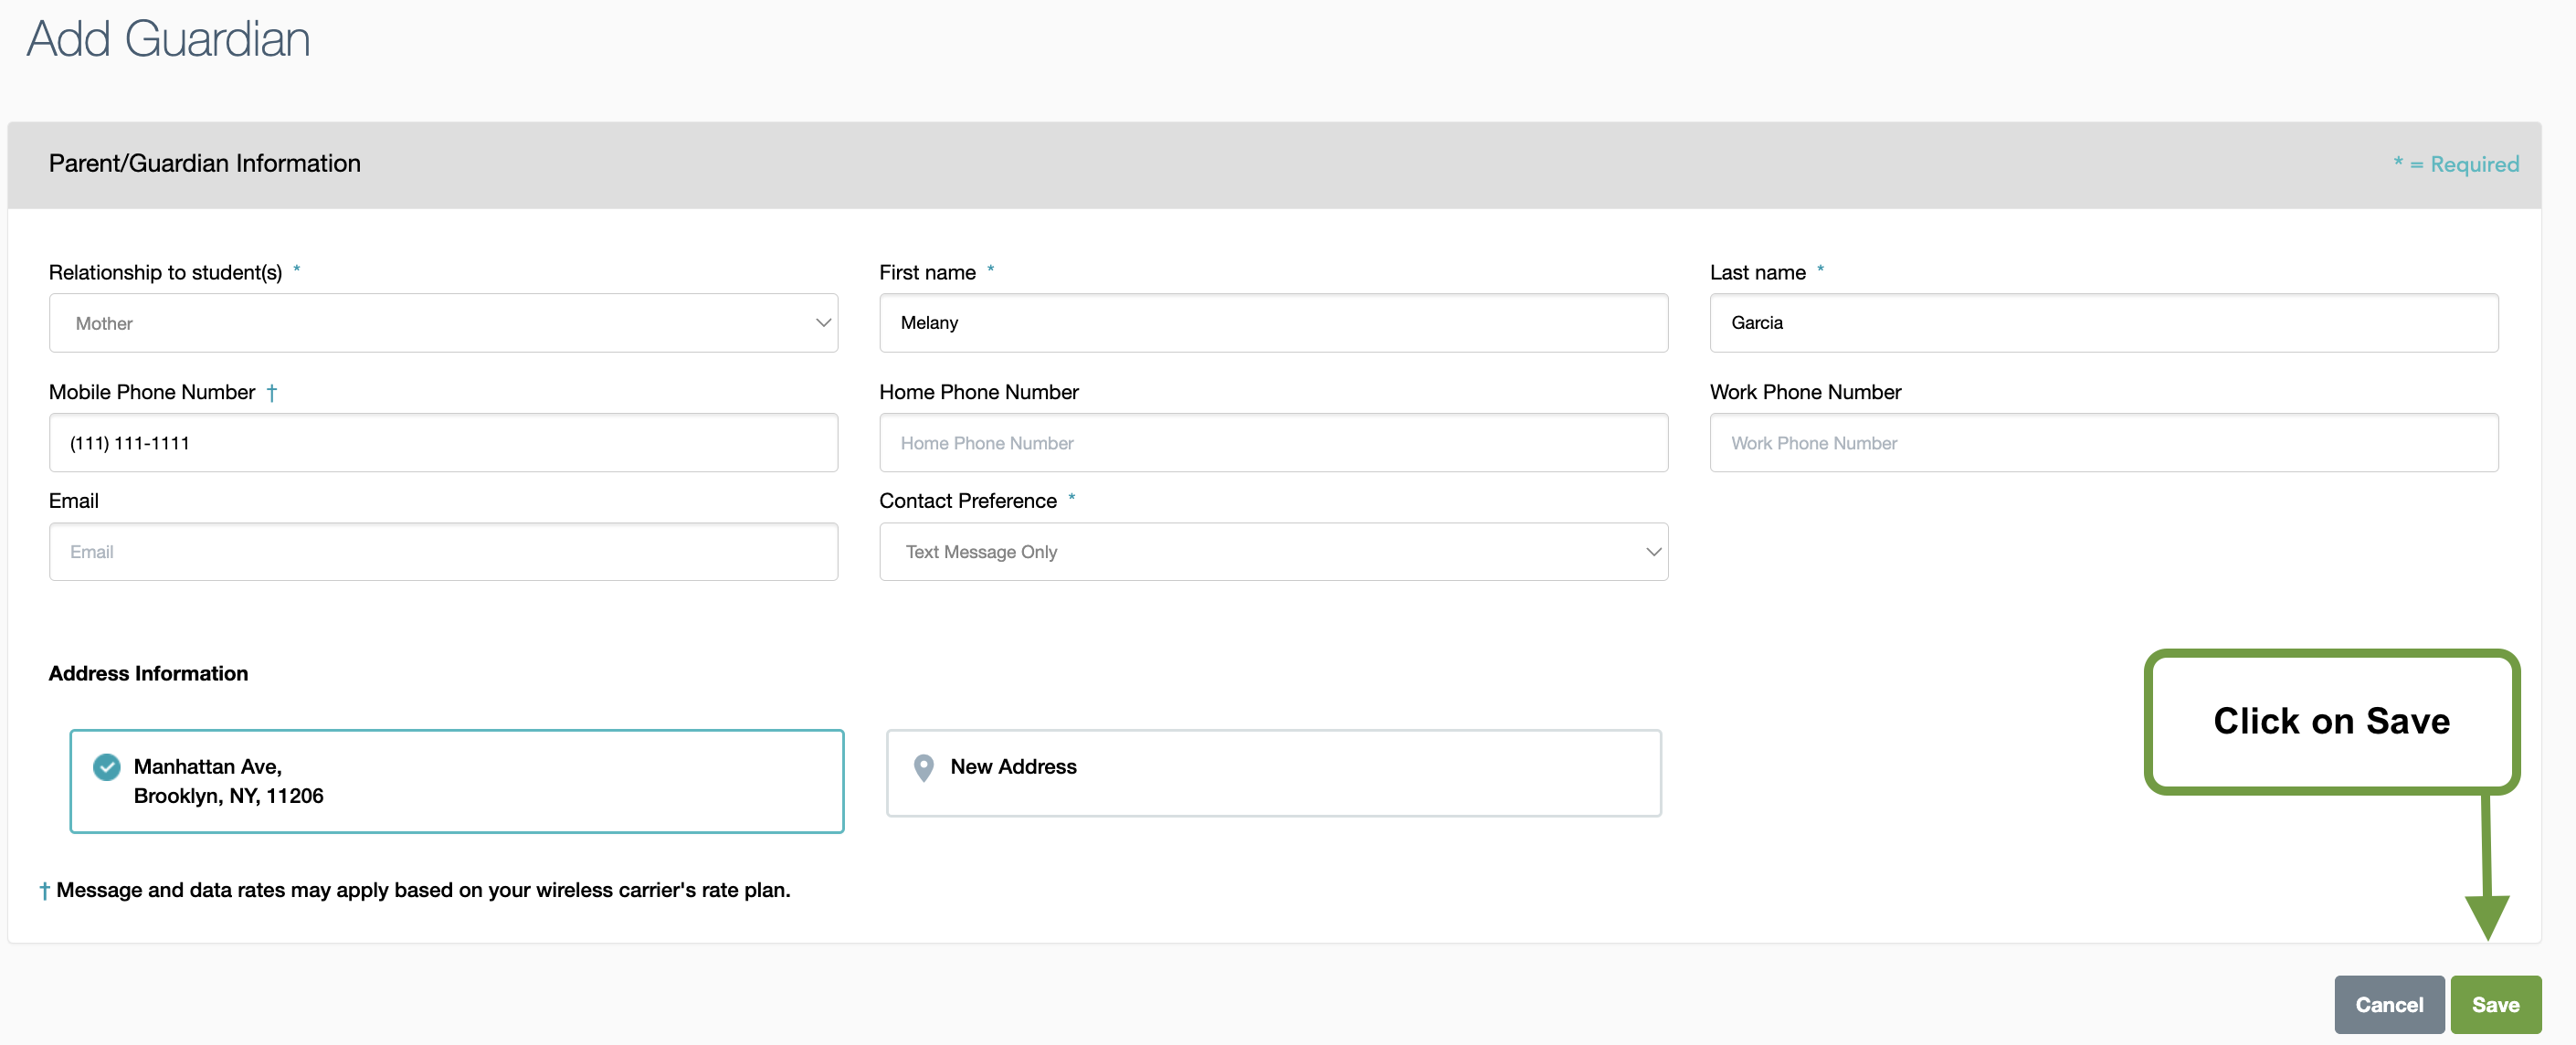Click the Last name field containing Garcia
The height and width of the screenshot is (1045, 2576).
pos(2104,323)
